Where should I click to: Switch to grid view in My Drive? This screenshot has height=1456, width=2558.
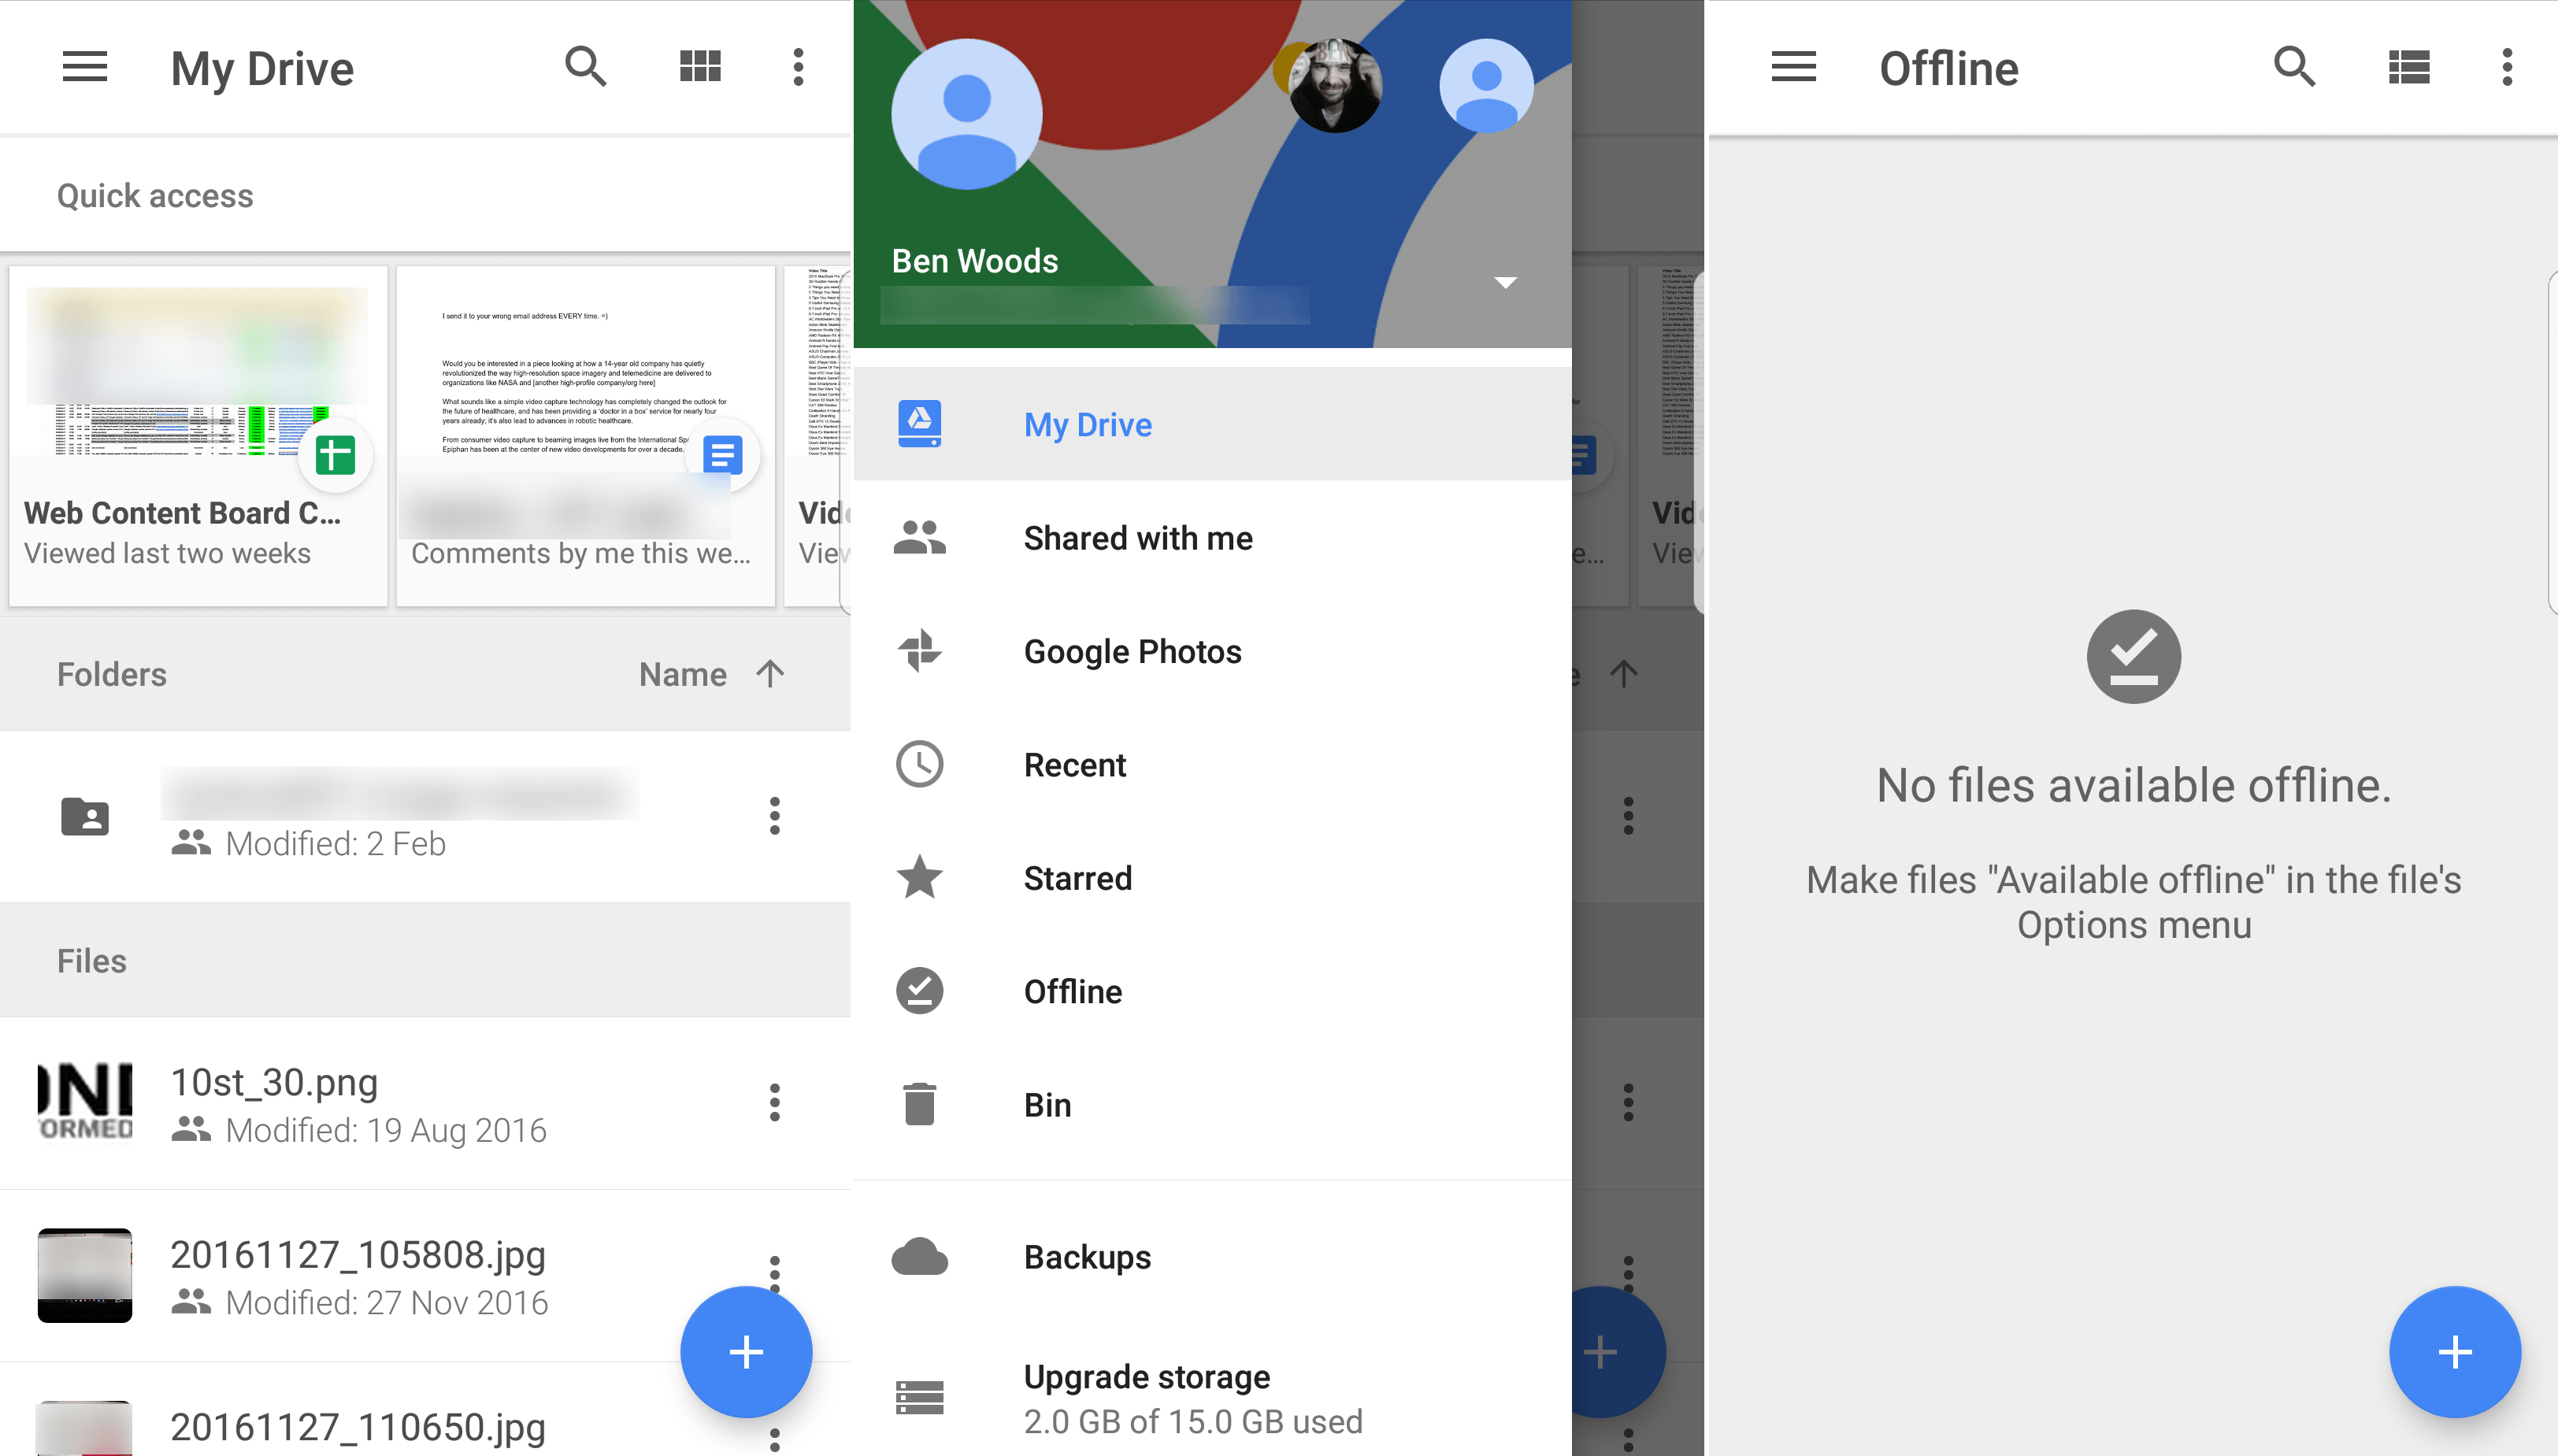point(700,68)
